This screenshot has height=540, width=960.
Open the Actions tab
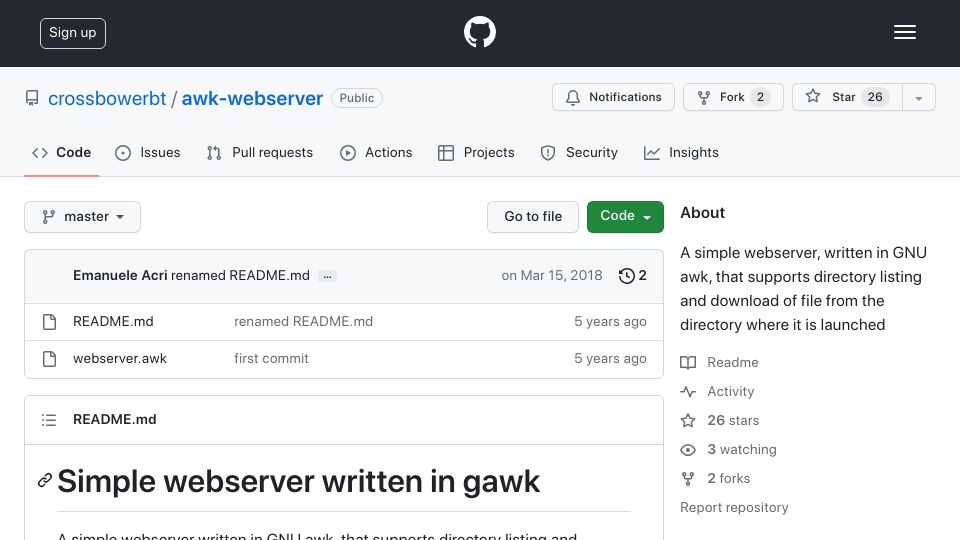click(x=376, y=152)
